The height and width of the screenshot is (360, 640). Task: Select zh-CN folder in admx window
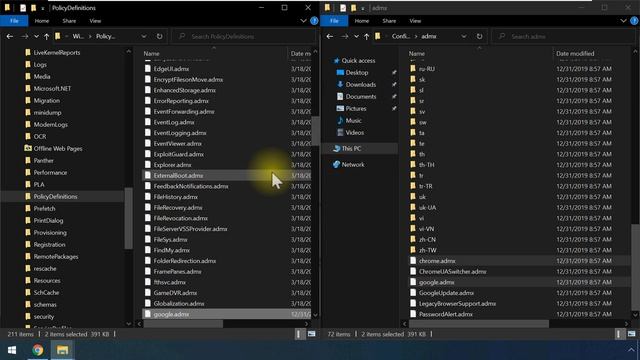tap(427, 240)
